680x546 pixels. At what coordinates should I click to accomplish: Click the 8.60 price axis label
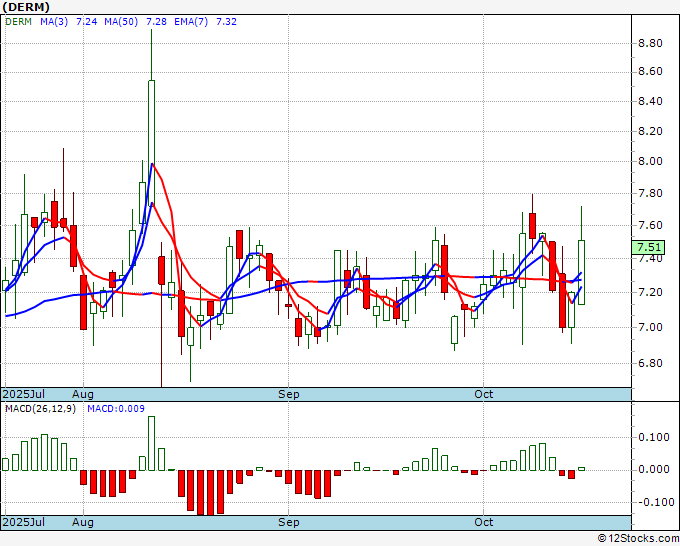[x=650, y=72]
